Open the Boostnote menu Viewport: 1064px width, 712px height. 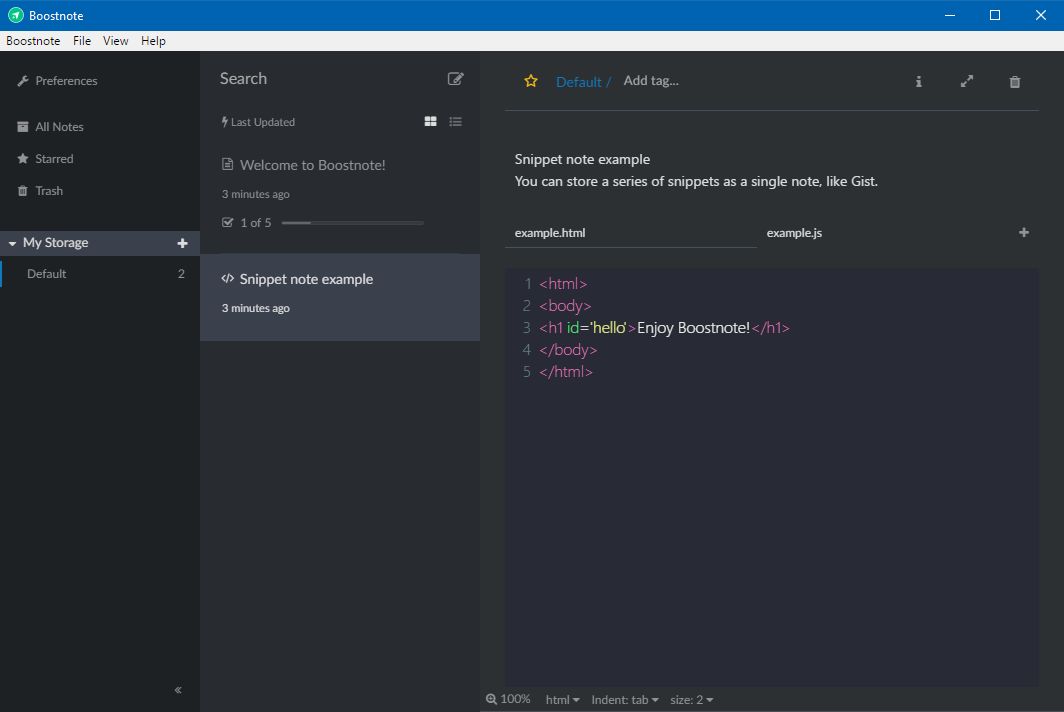33,41
